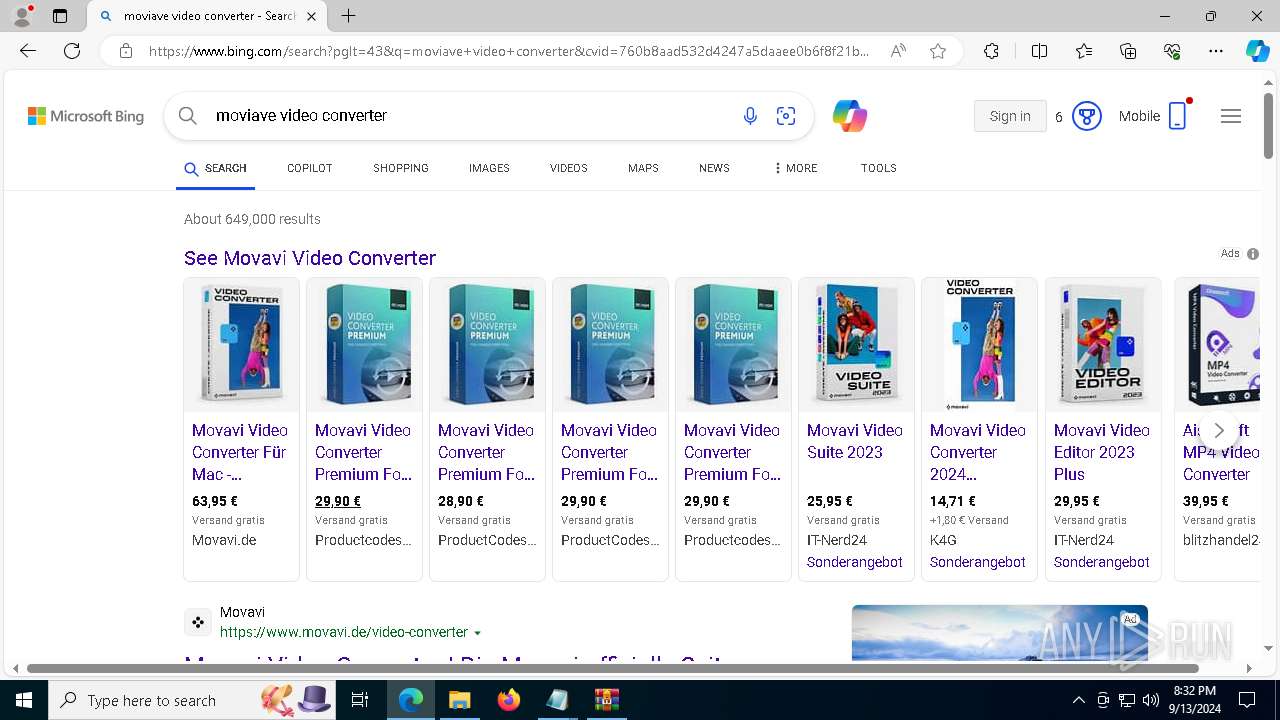This screenshot has width=1280, height=720.
Task: Switch to the SHOPPING tab
Action: [x=401, y=168]
